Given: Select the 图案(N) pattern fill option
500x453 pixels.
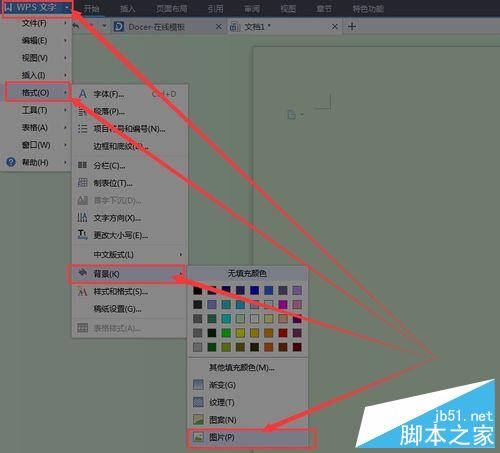Looking at the screenshot, I should [x=248, y=420].
